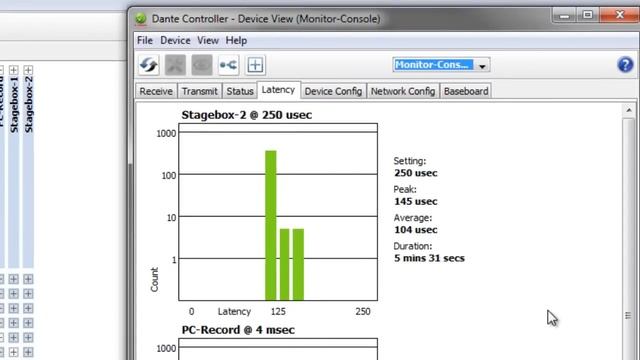This screenshot has width=640, height=360.
Task: Click the identify device eye icon
Action: pos(202,65)
